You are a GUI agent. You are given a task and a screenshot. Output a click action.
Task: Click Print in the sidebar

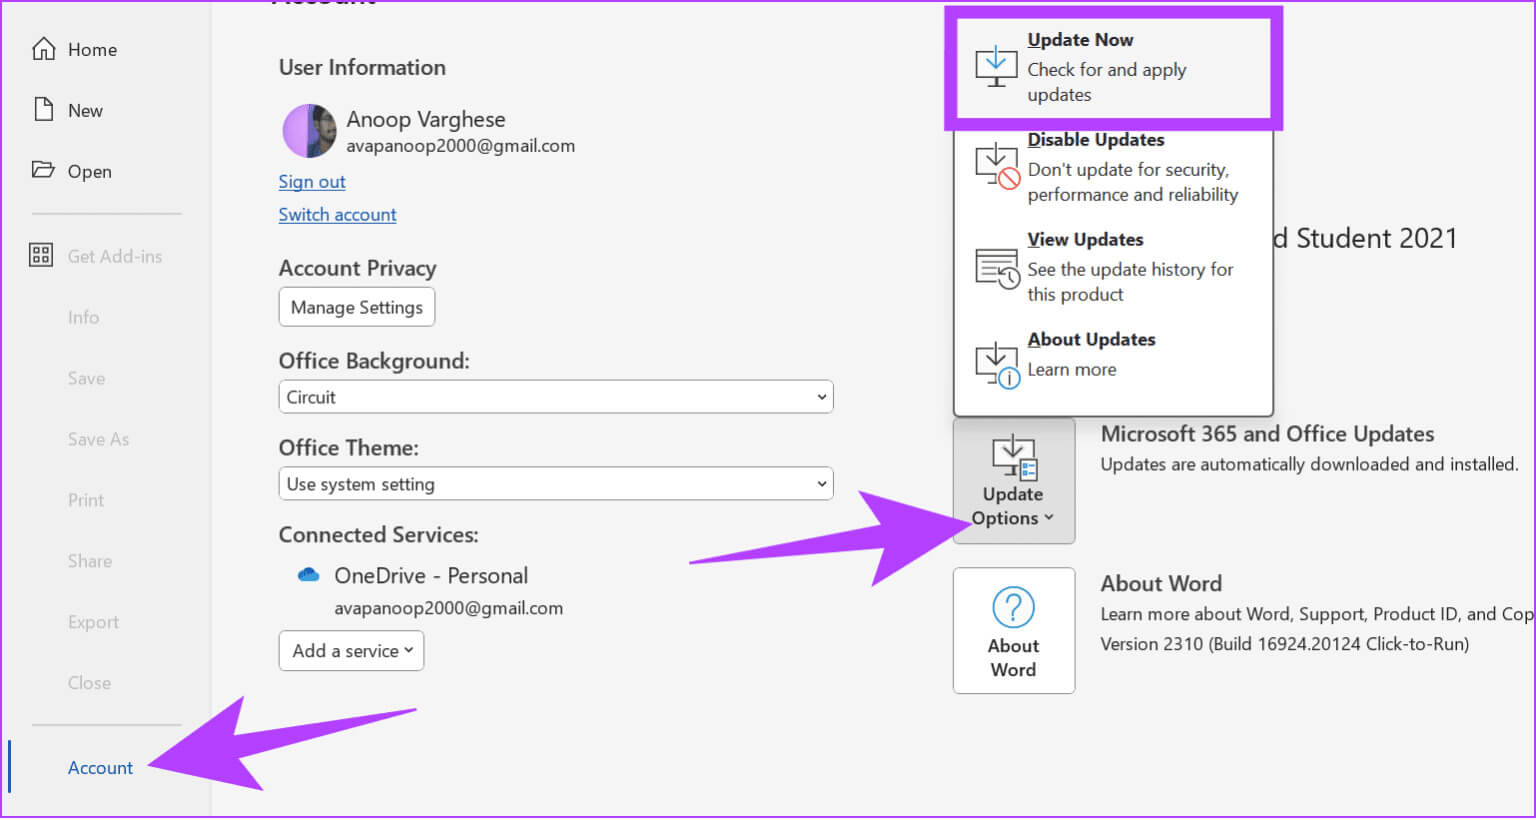pyautogui.click(x=86, y=501)
